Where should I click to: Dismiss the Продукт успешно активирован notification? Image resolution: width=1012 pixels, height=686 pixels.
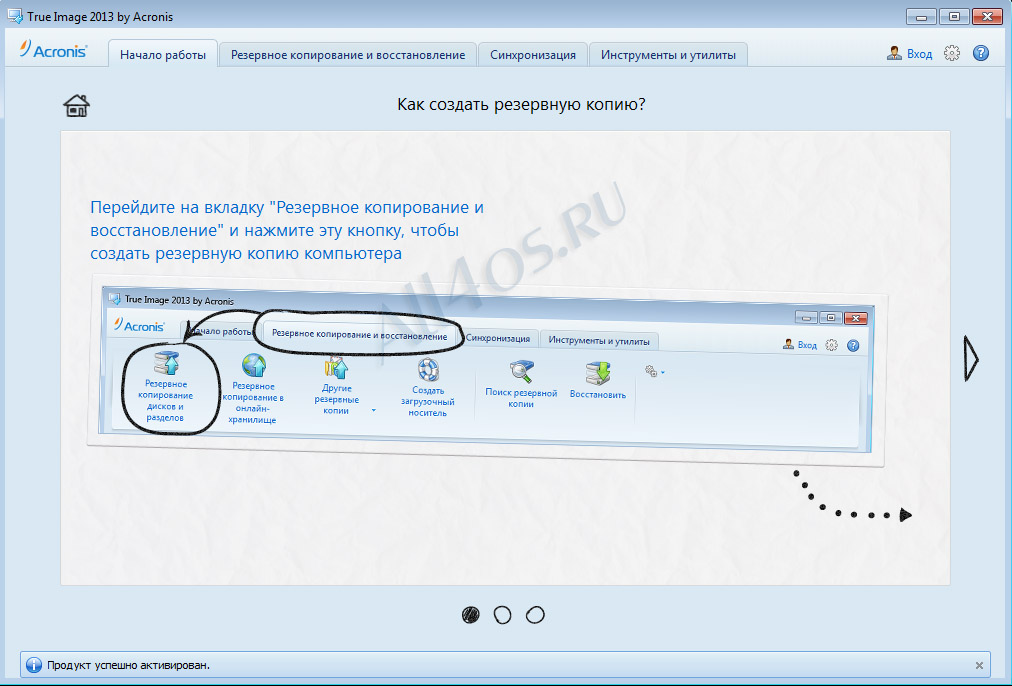979,665
